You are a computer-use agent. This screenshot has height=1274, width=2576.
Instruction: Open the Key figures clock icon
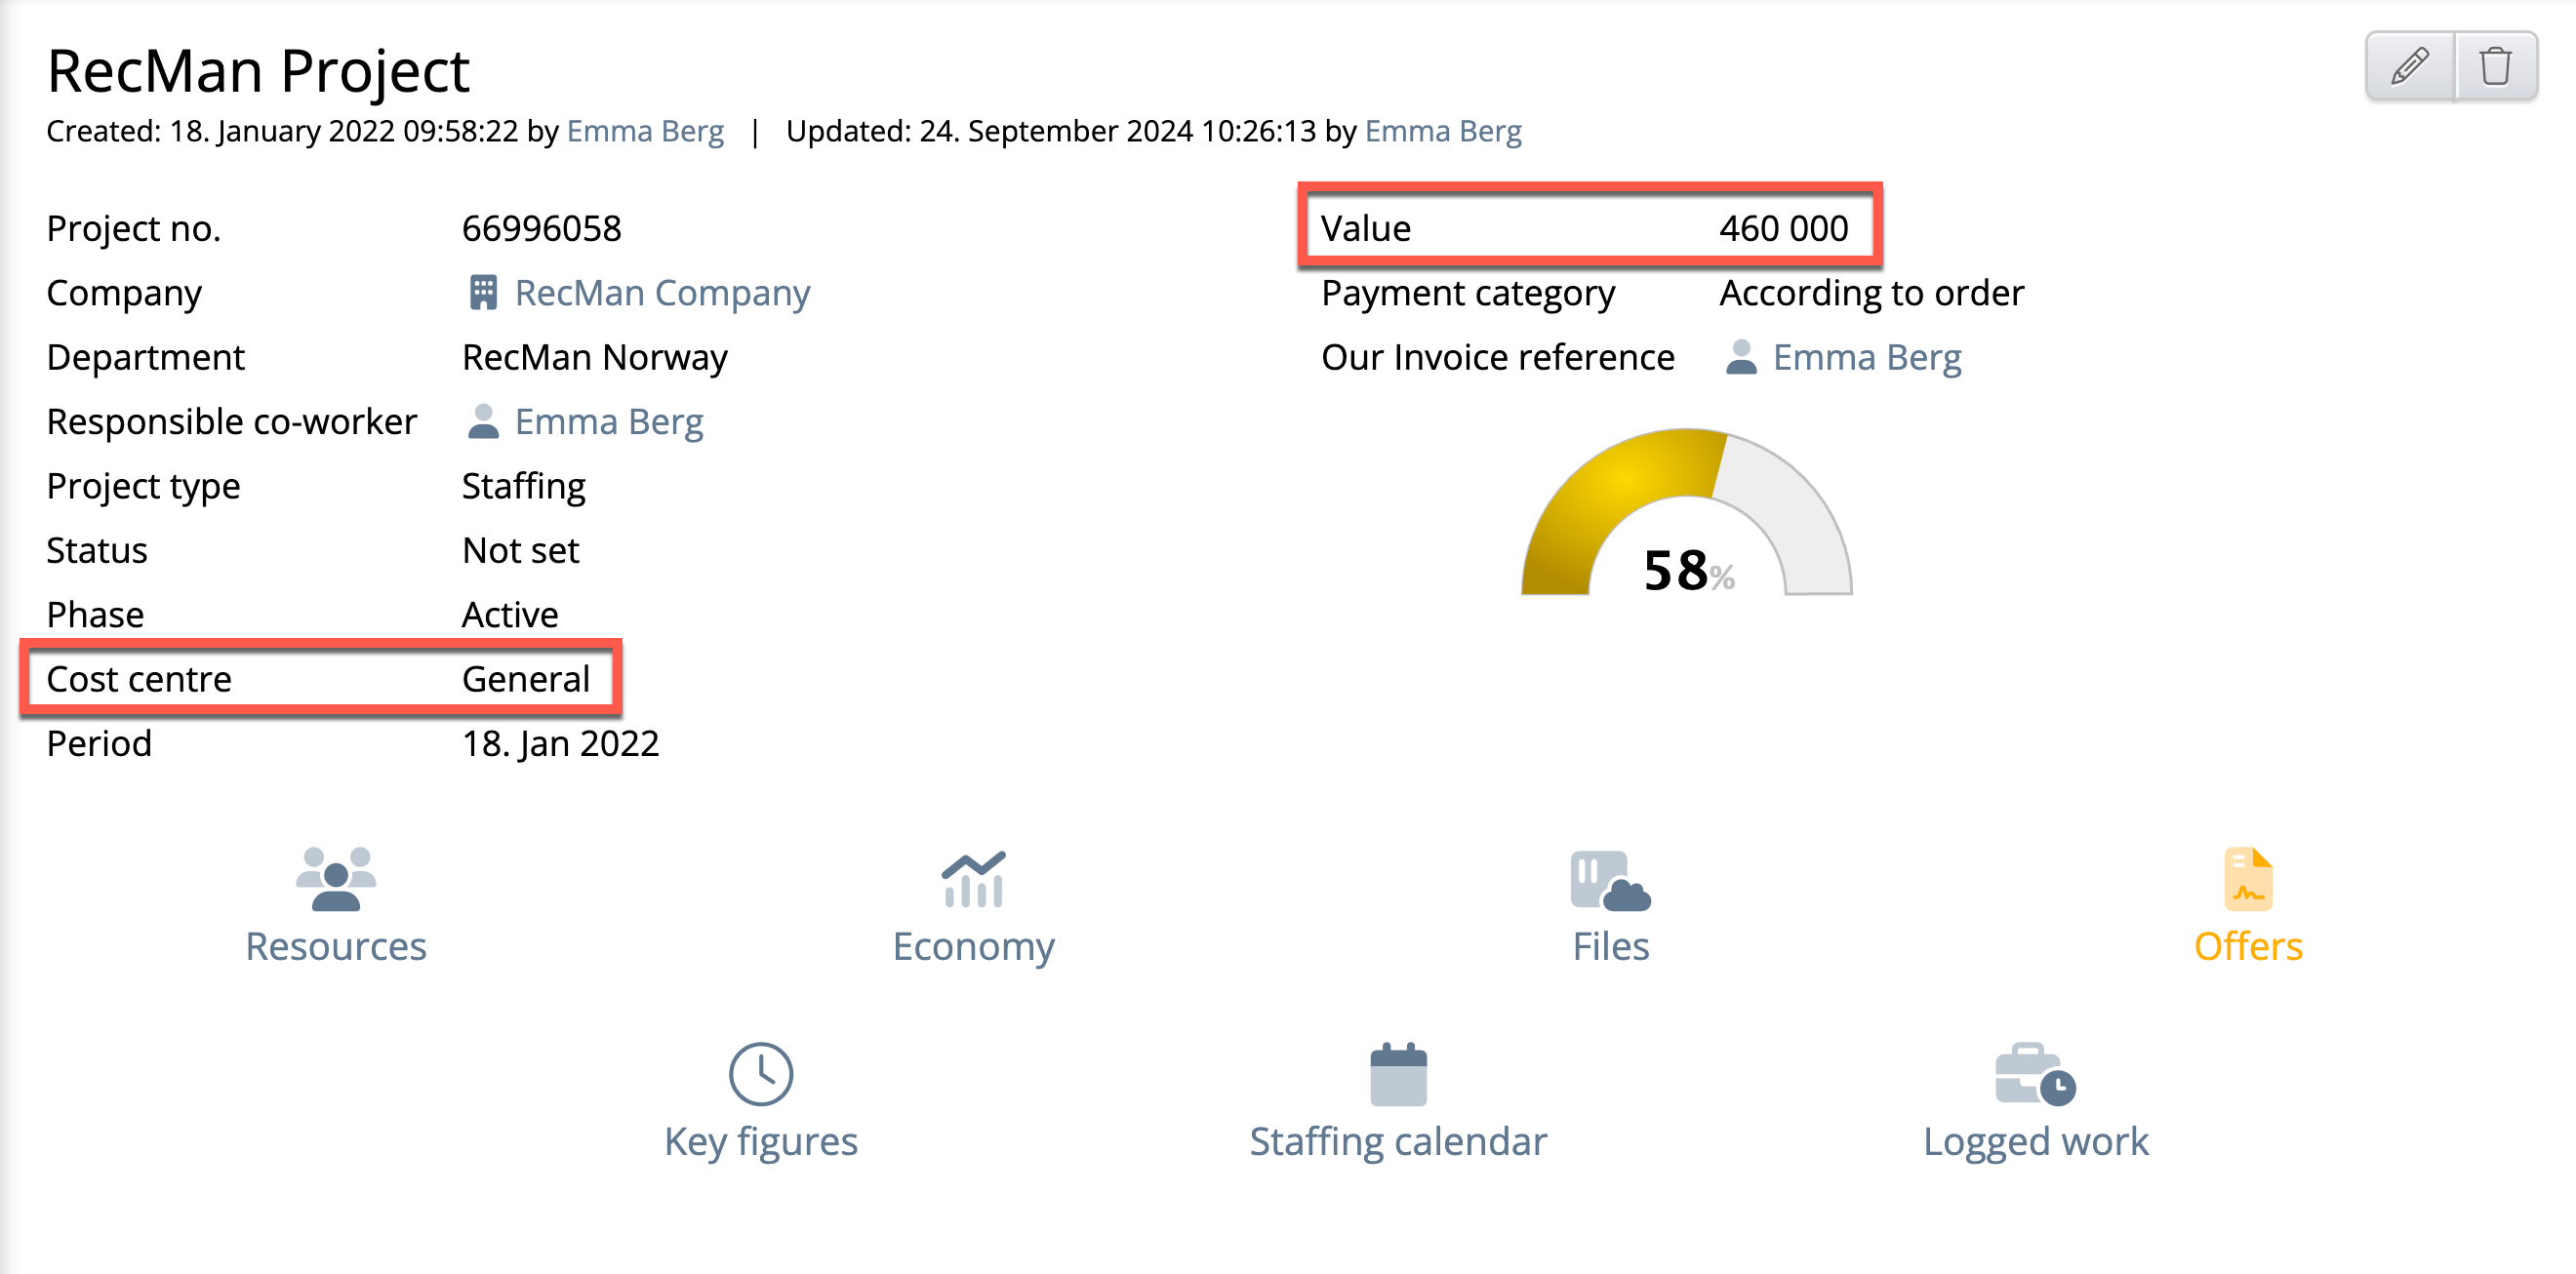761,1074
